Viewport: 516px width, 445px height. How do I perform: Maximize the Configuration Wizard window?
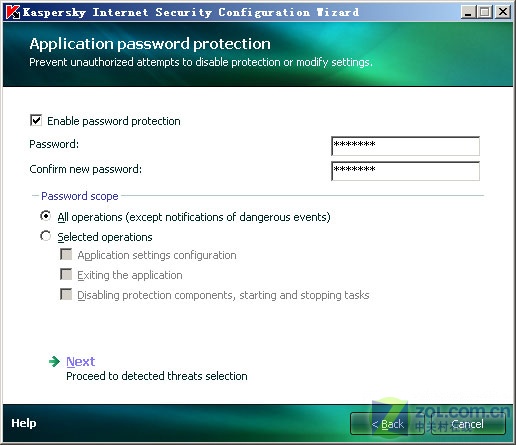point(485,12)
